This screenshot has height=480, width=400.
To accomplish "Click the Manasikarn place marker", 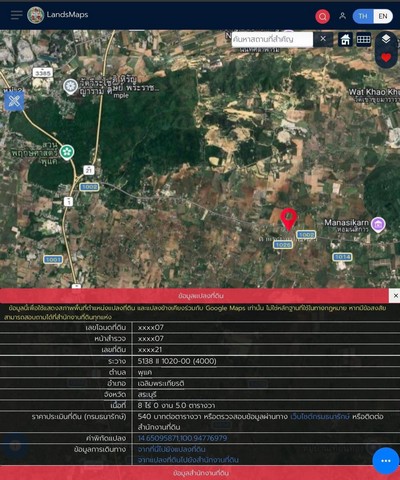I will click(378, 224).
